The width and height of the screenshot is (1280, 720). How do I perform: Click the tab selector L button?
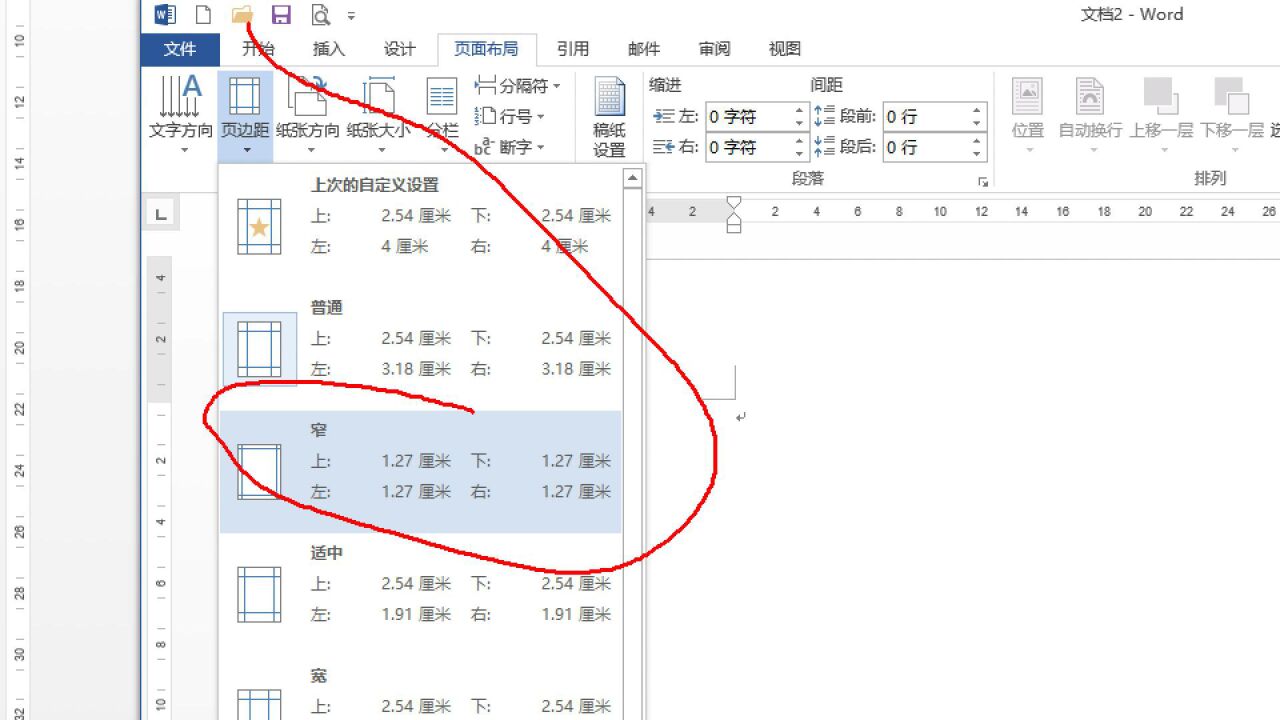point(161,212)
